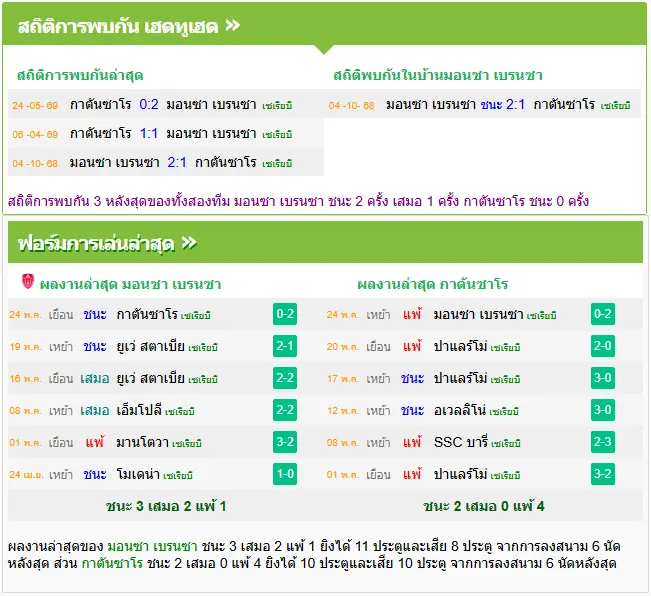
Task: Click the อเวลลิโน่ opponent name
Action: [x=460, y=410]
